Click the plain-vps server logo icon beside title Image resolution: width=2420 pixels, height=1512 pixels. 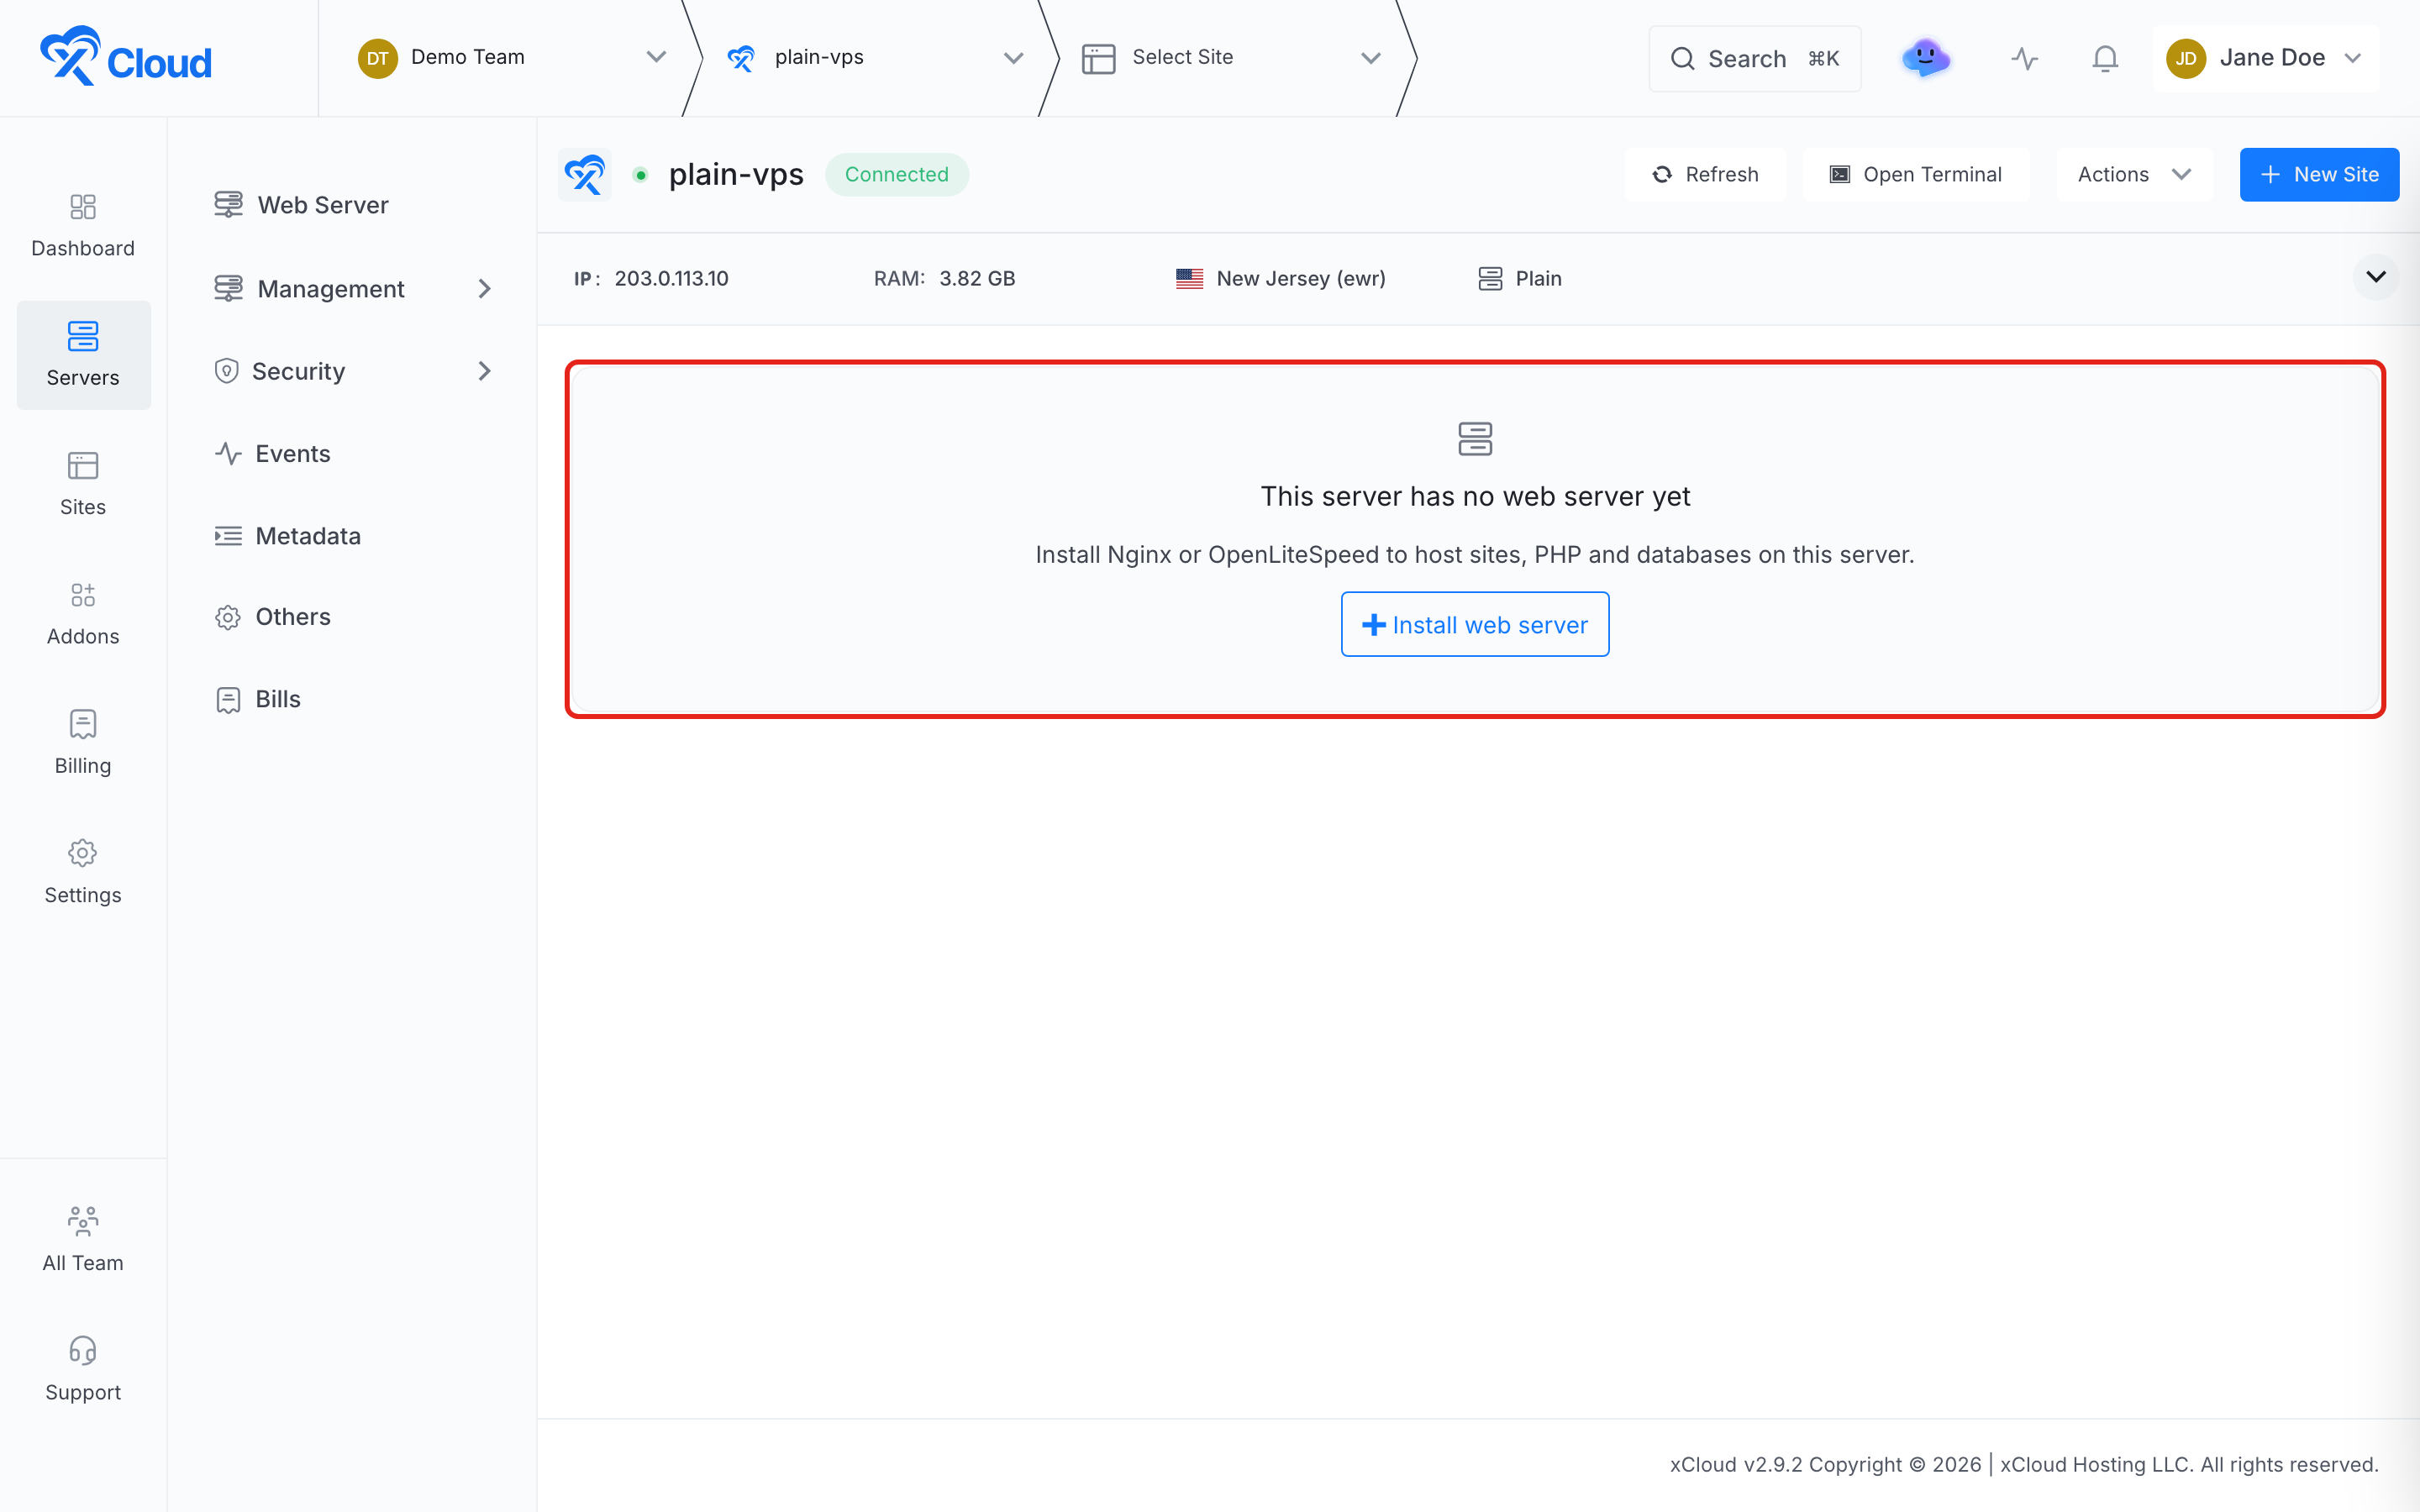tap(585, 175)
